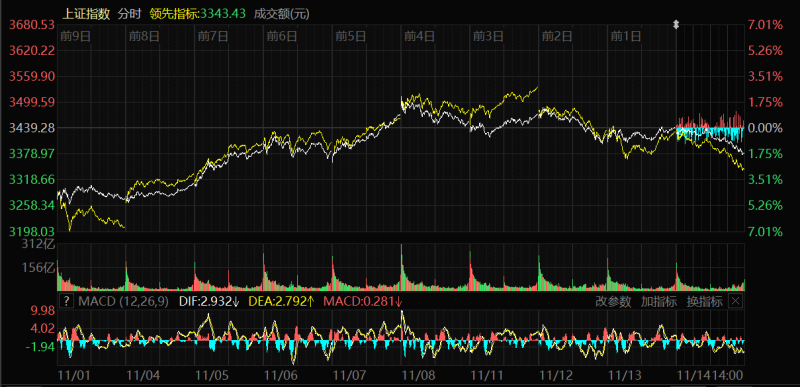Click the 11/13 date label
This screenshot has width=800, height=387.
pos(626,376)
